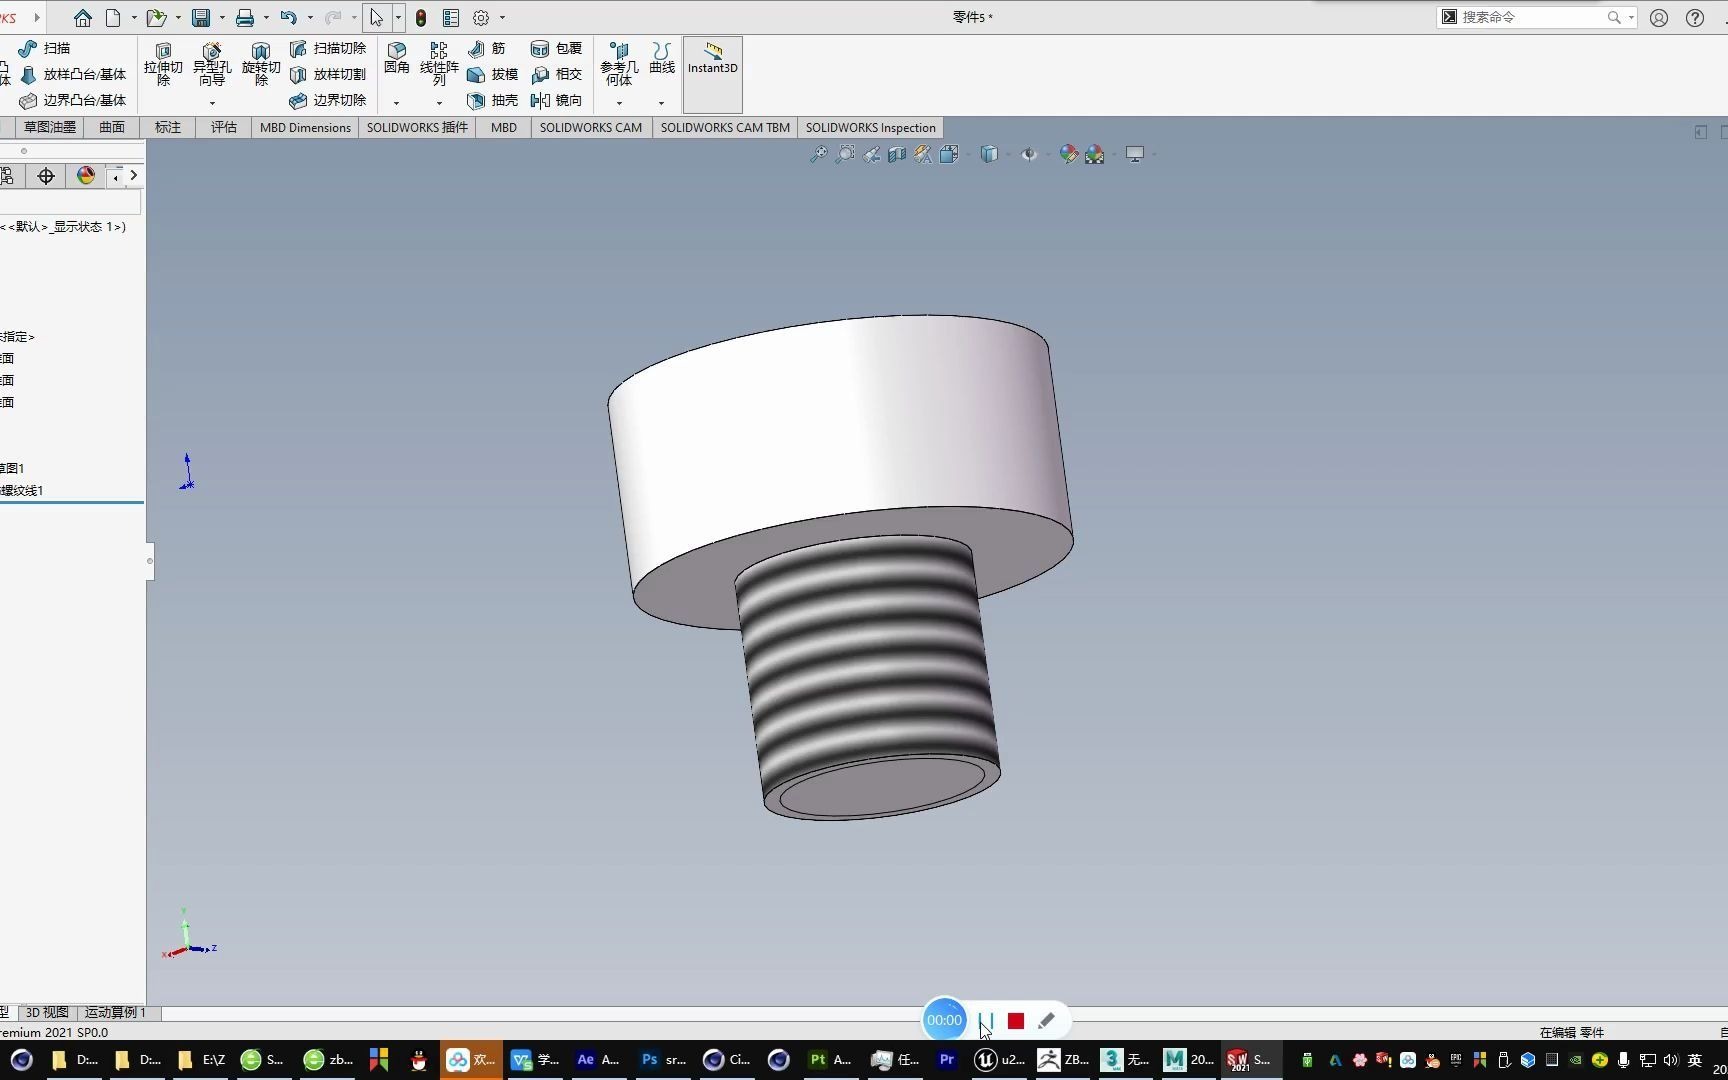Screen dimensions: 1728x1080
Task: Open the Section View tool
Action: pyautogui.click(x=897, y=154)
